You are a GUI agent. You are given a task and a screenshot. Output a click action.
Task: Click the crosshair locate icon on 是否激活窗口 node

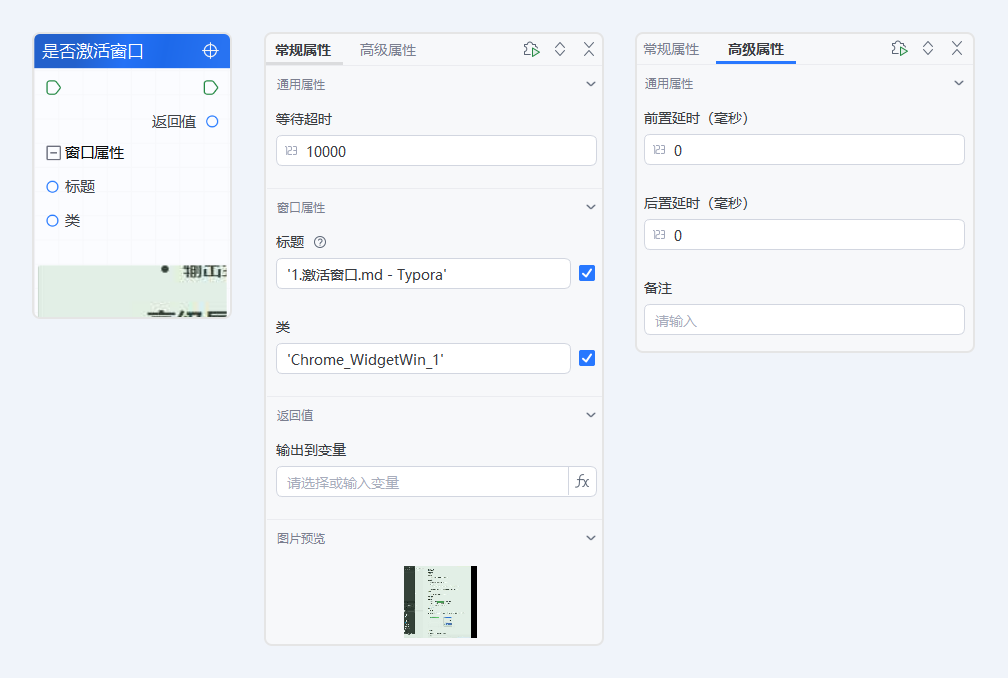210,49
